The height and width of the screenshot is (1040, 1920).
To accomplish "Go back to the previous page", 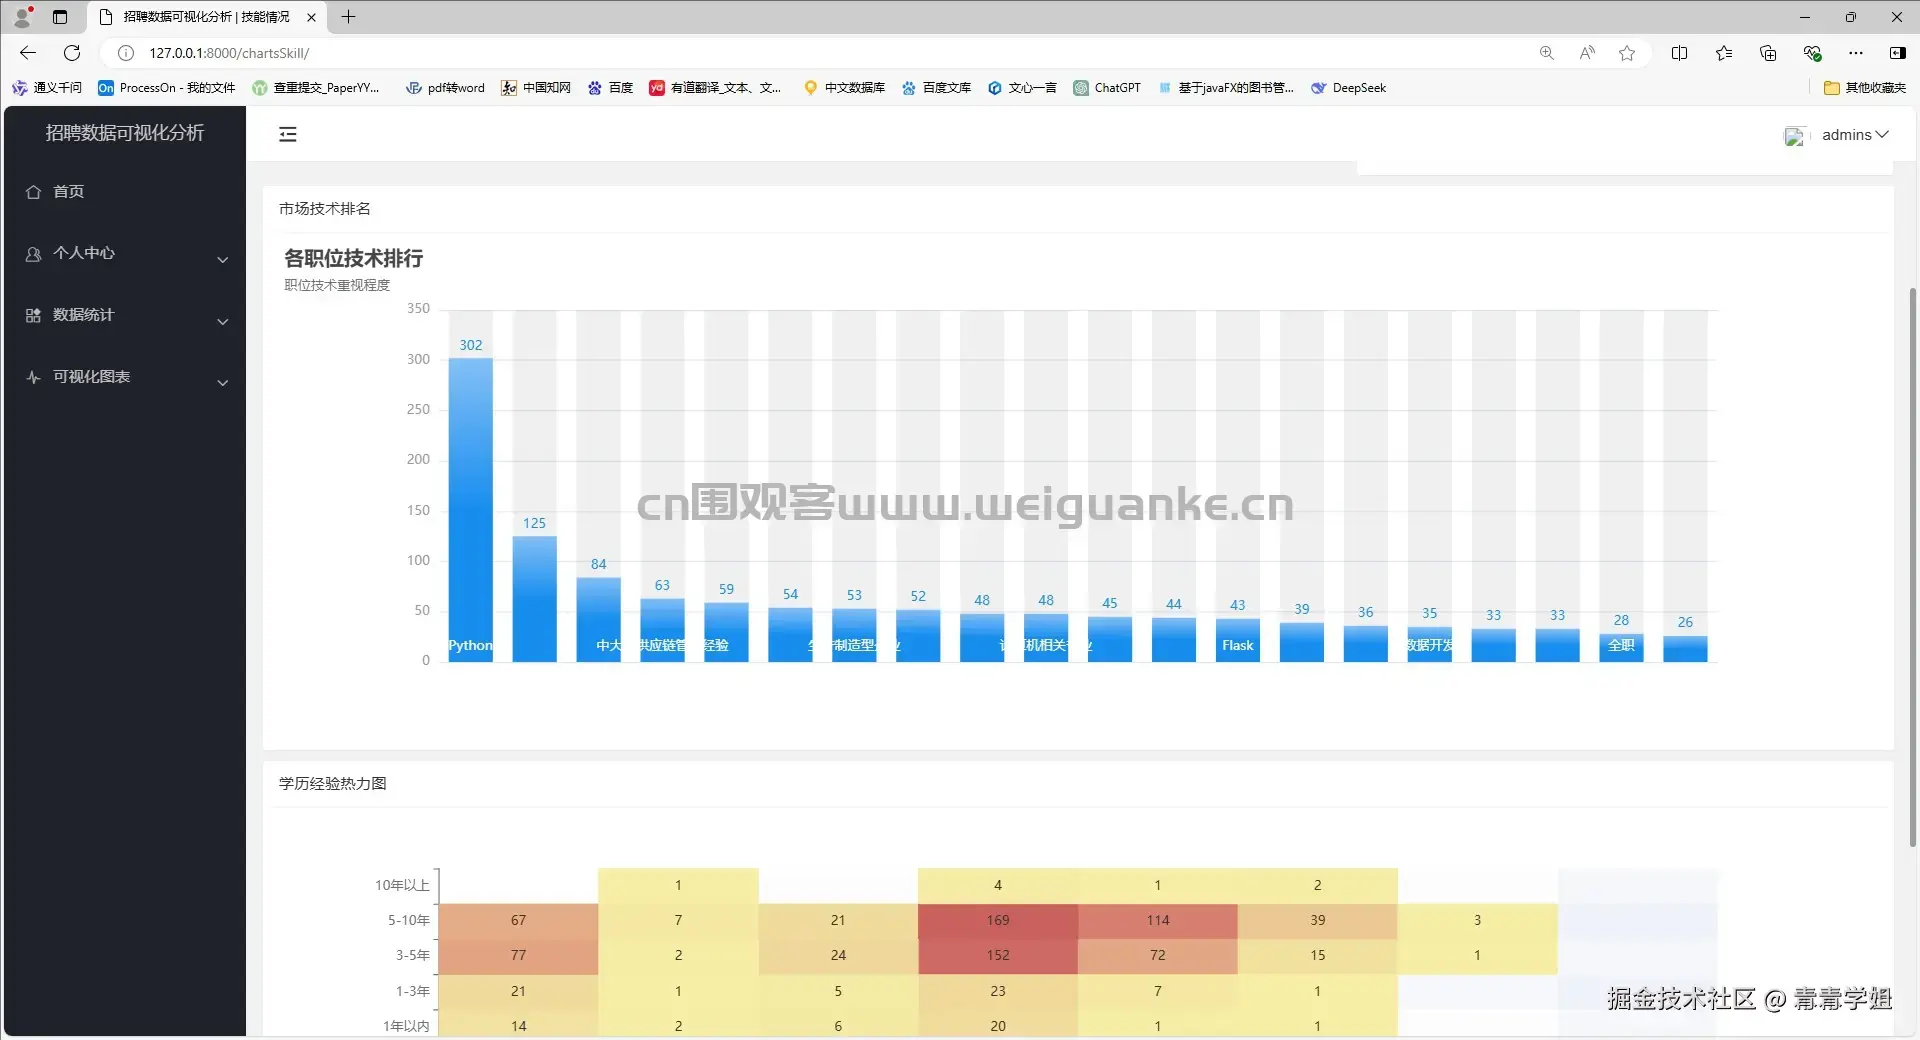I will 28,53.
